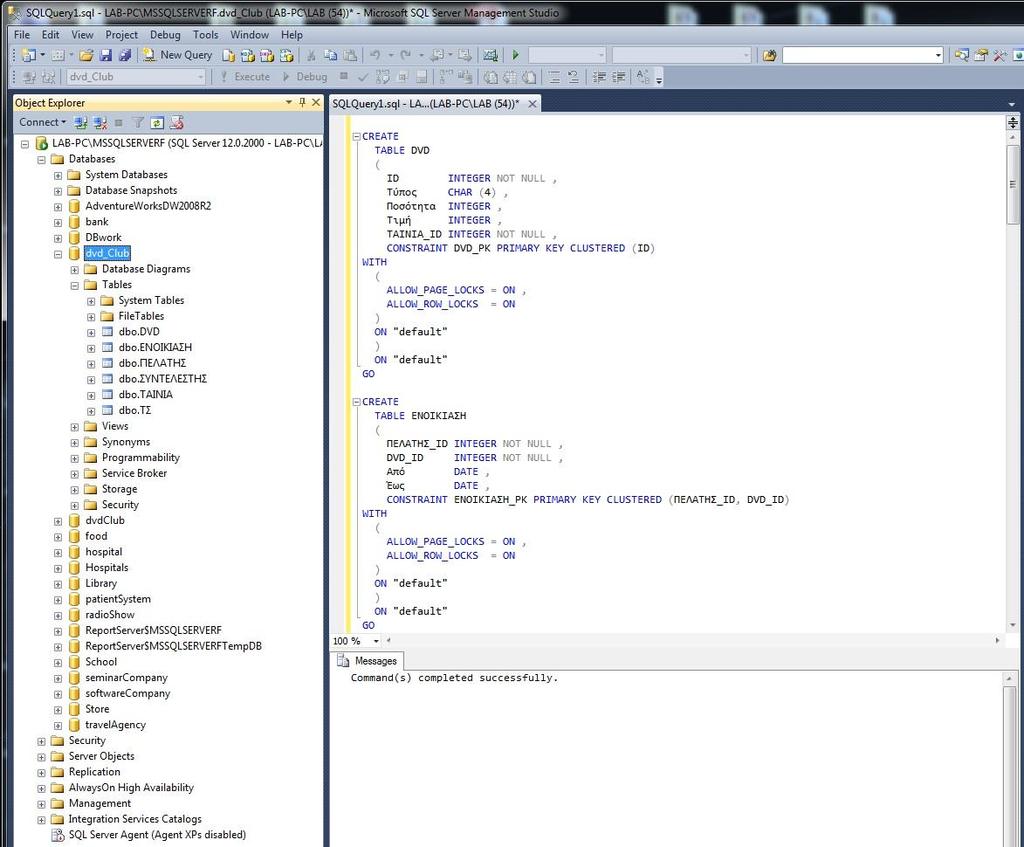The width and height of the screenshot is (1024, 847).
Task: Select SQL Server Agent node
Action: [157, 835]
